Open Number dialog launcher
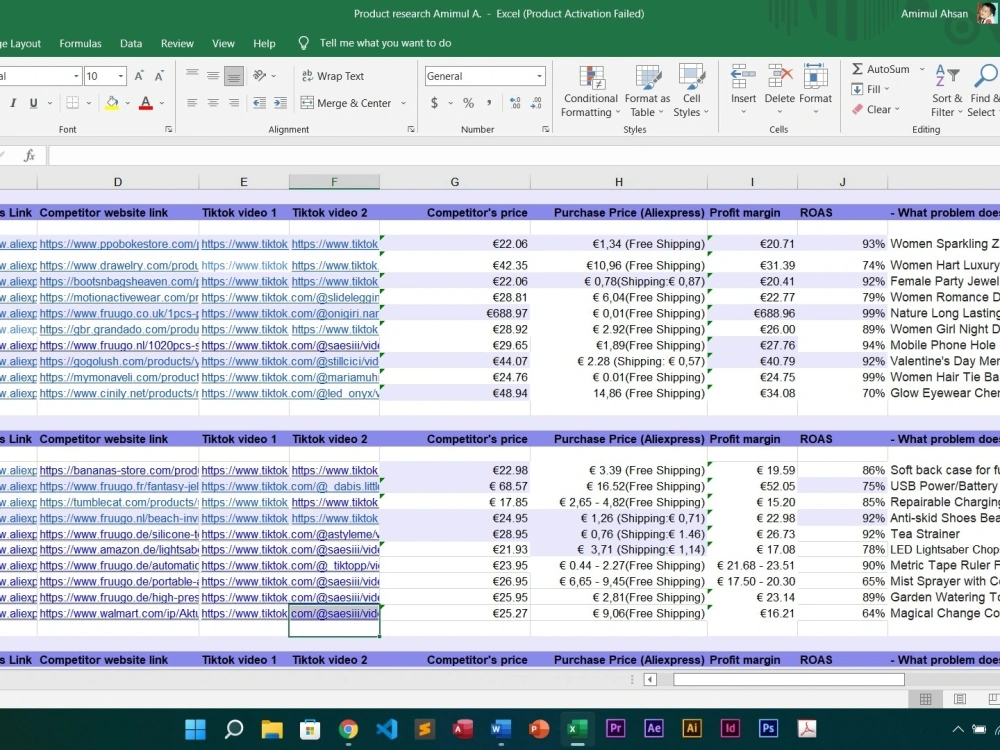 [x=545, y=129]
